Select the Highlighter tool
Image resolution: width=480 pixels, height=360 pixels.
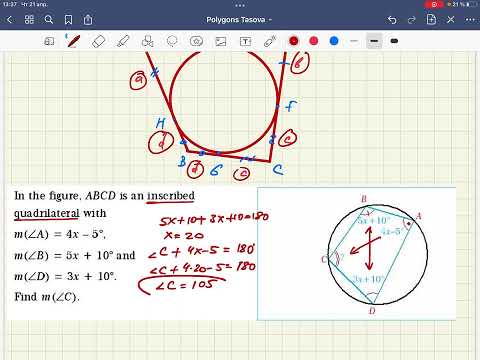coord(123,41)
